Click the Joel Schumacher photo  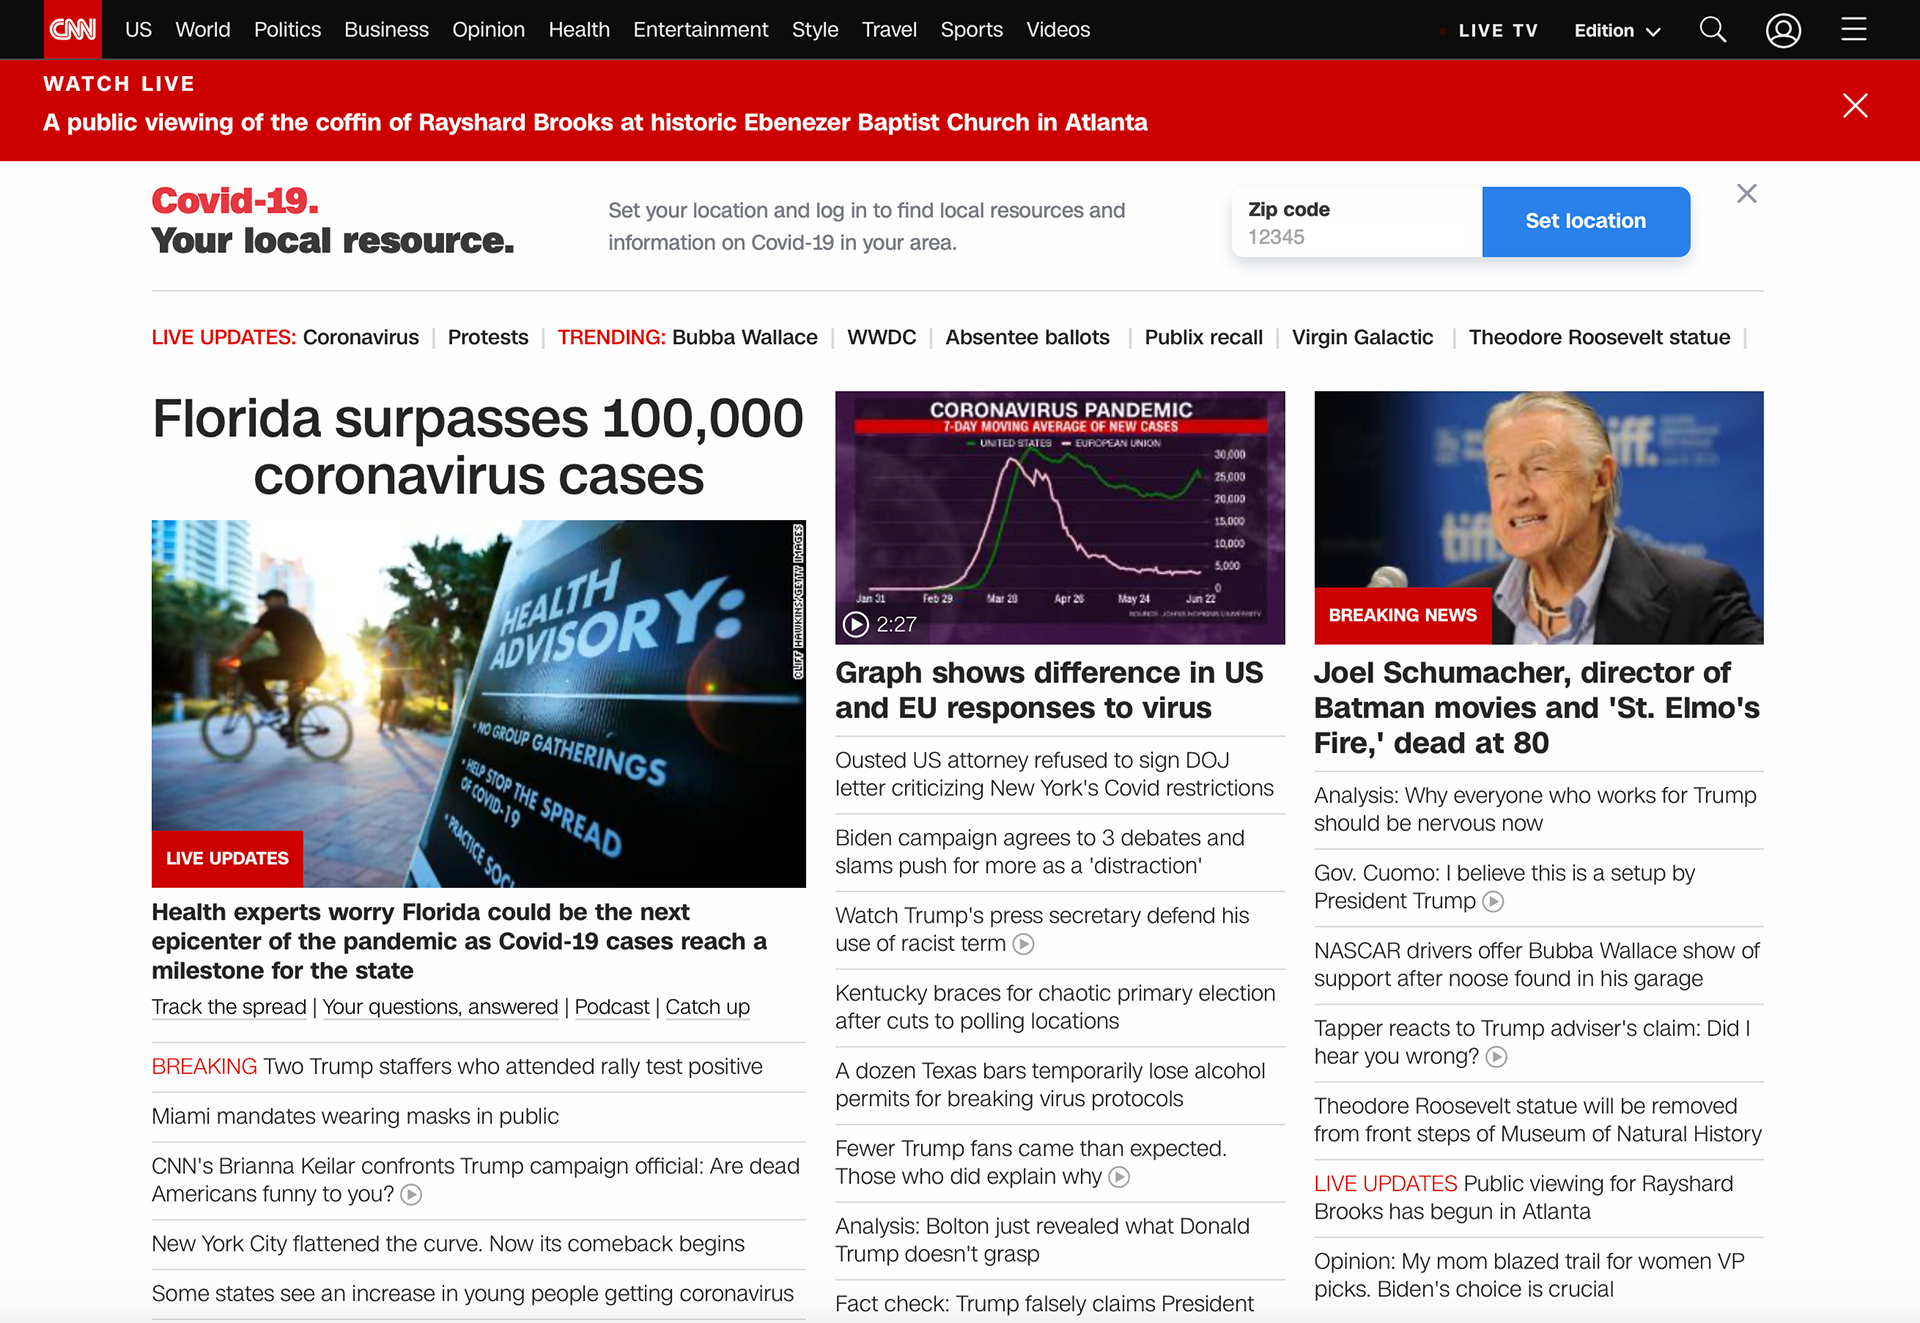pos(1538,517)
